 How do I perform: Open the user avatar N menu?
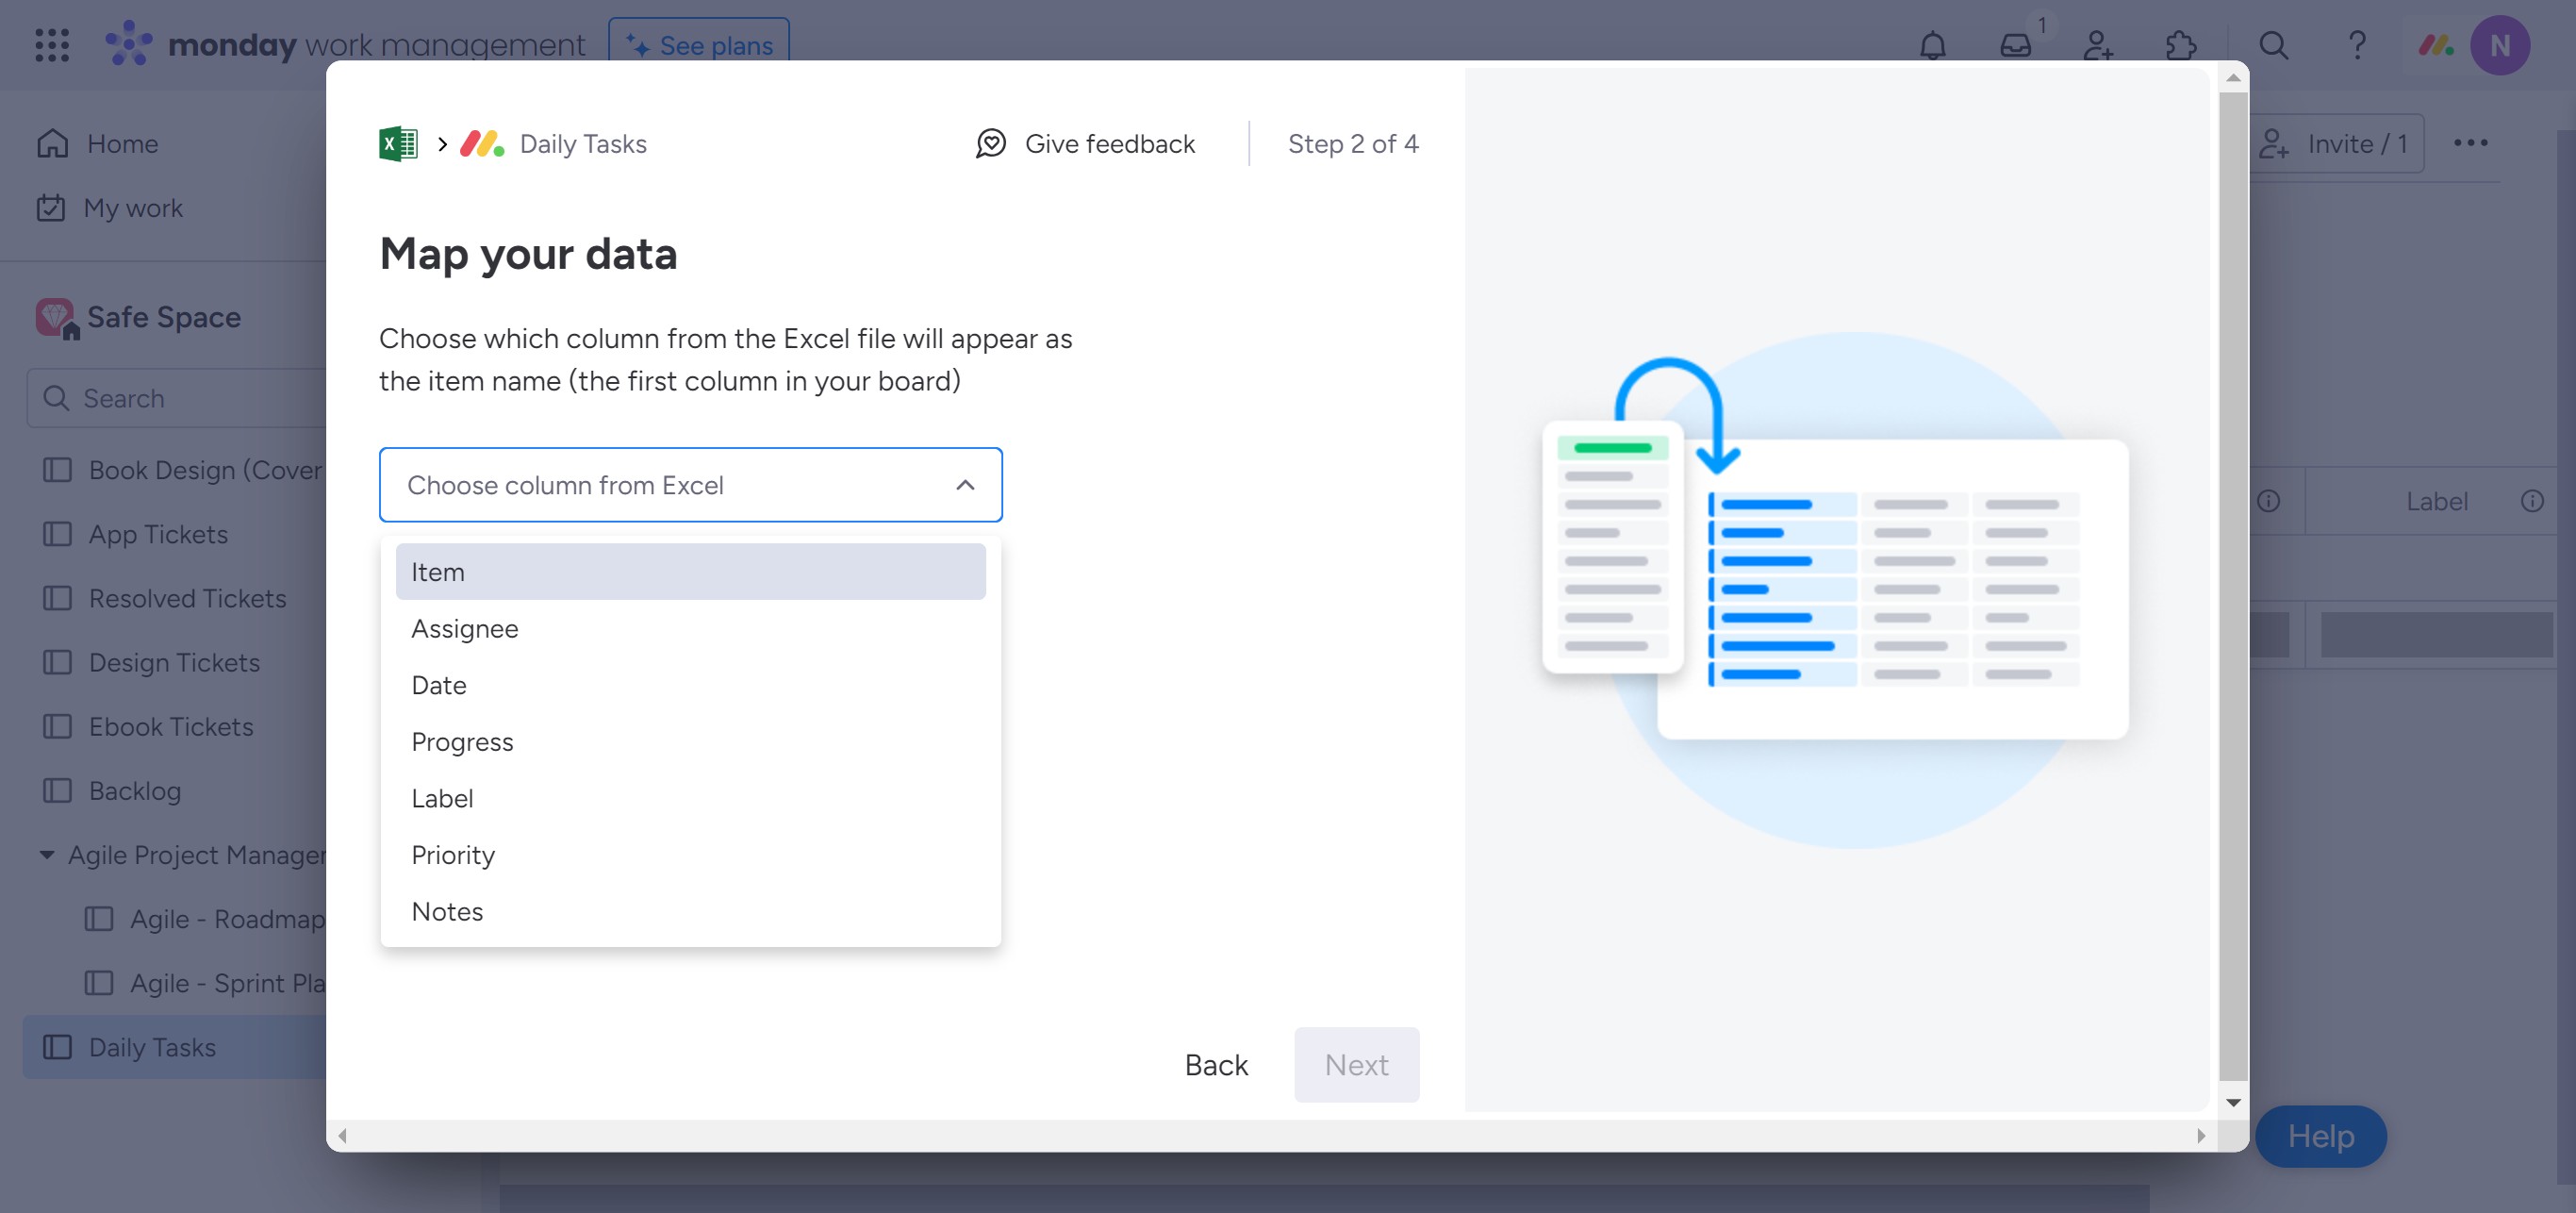click(2499, 45)
